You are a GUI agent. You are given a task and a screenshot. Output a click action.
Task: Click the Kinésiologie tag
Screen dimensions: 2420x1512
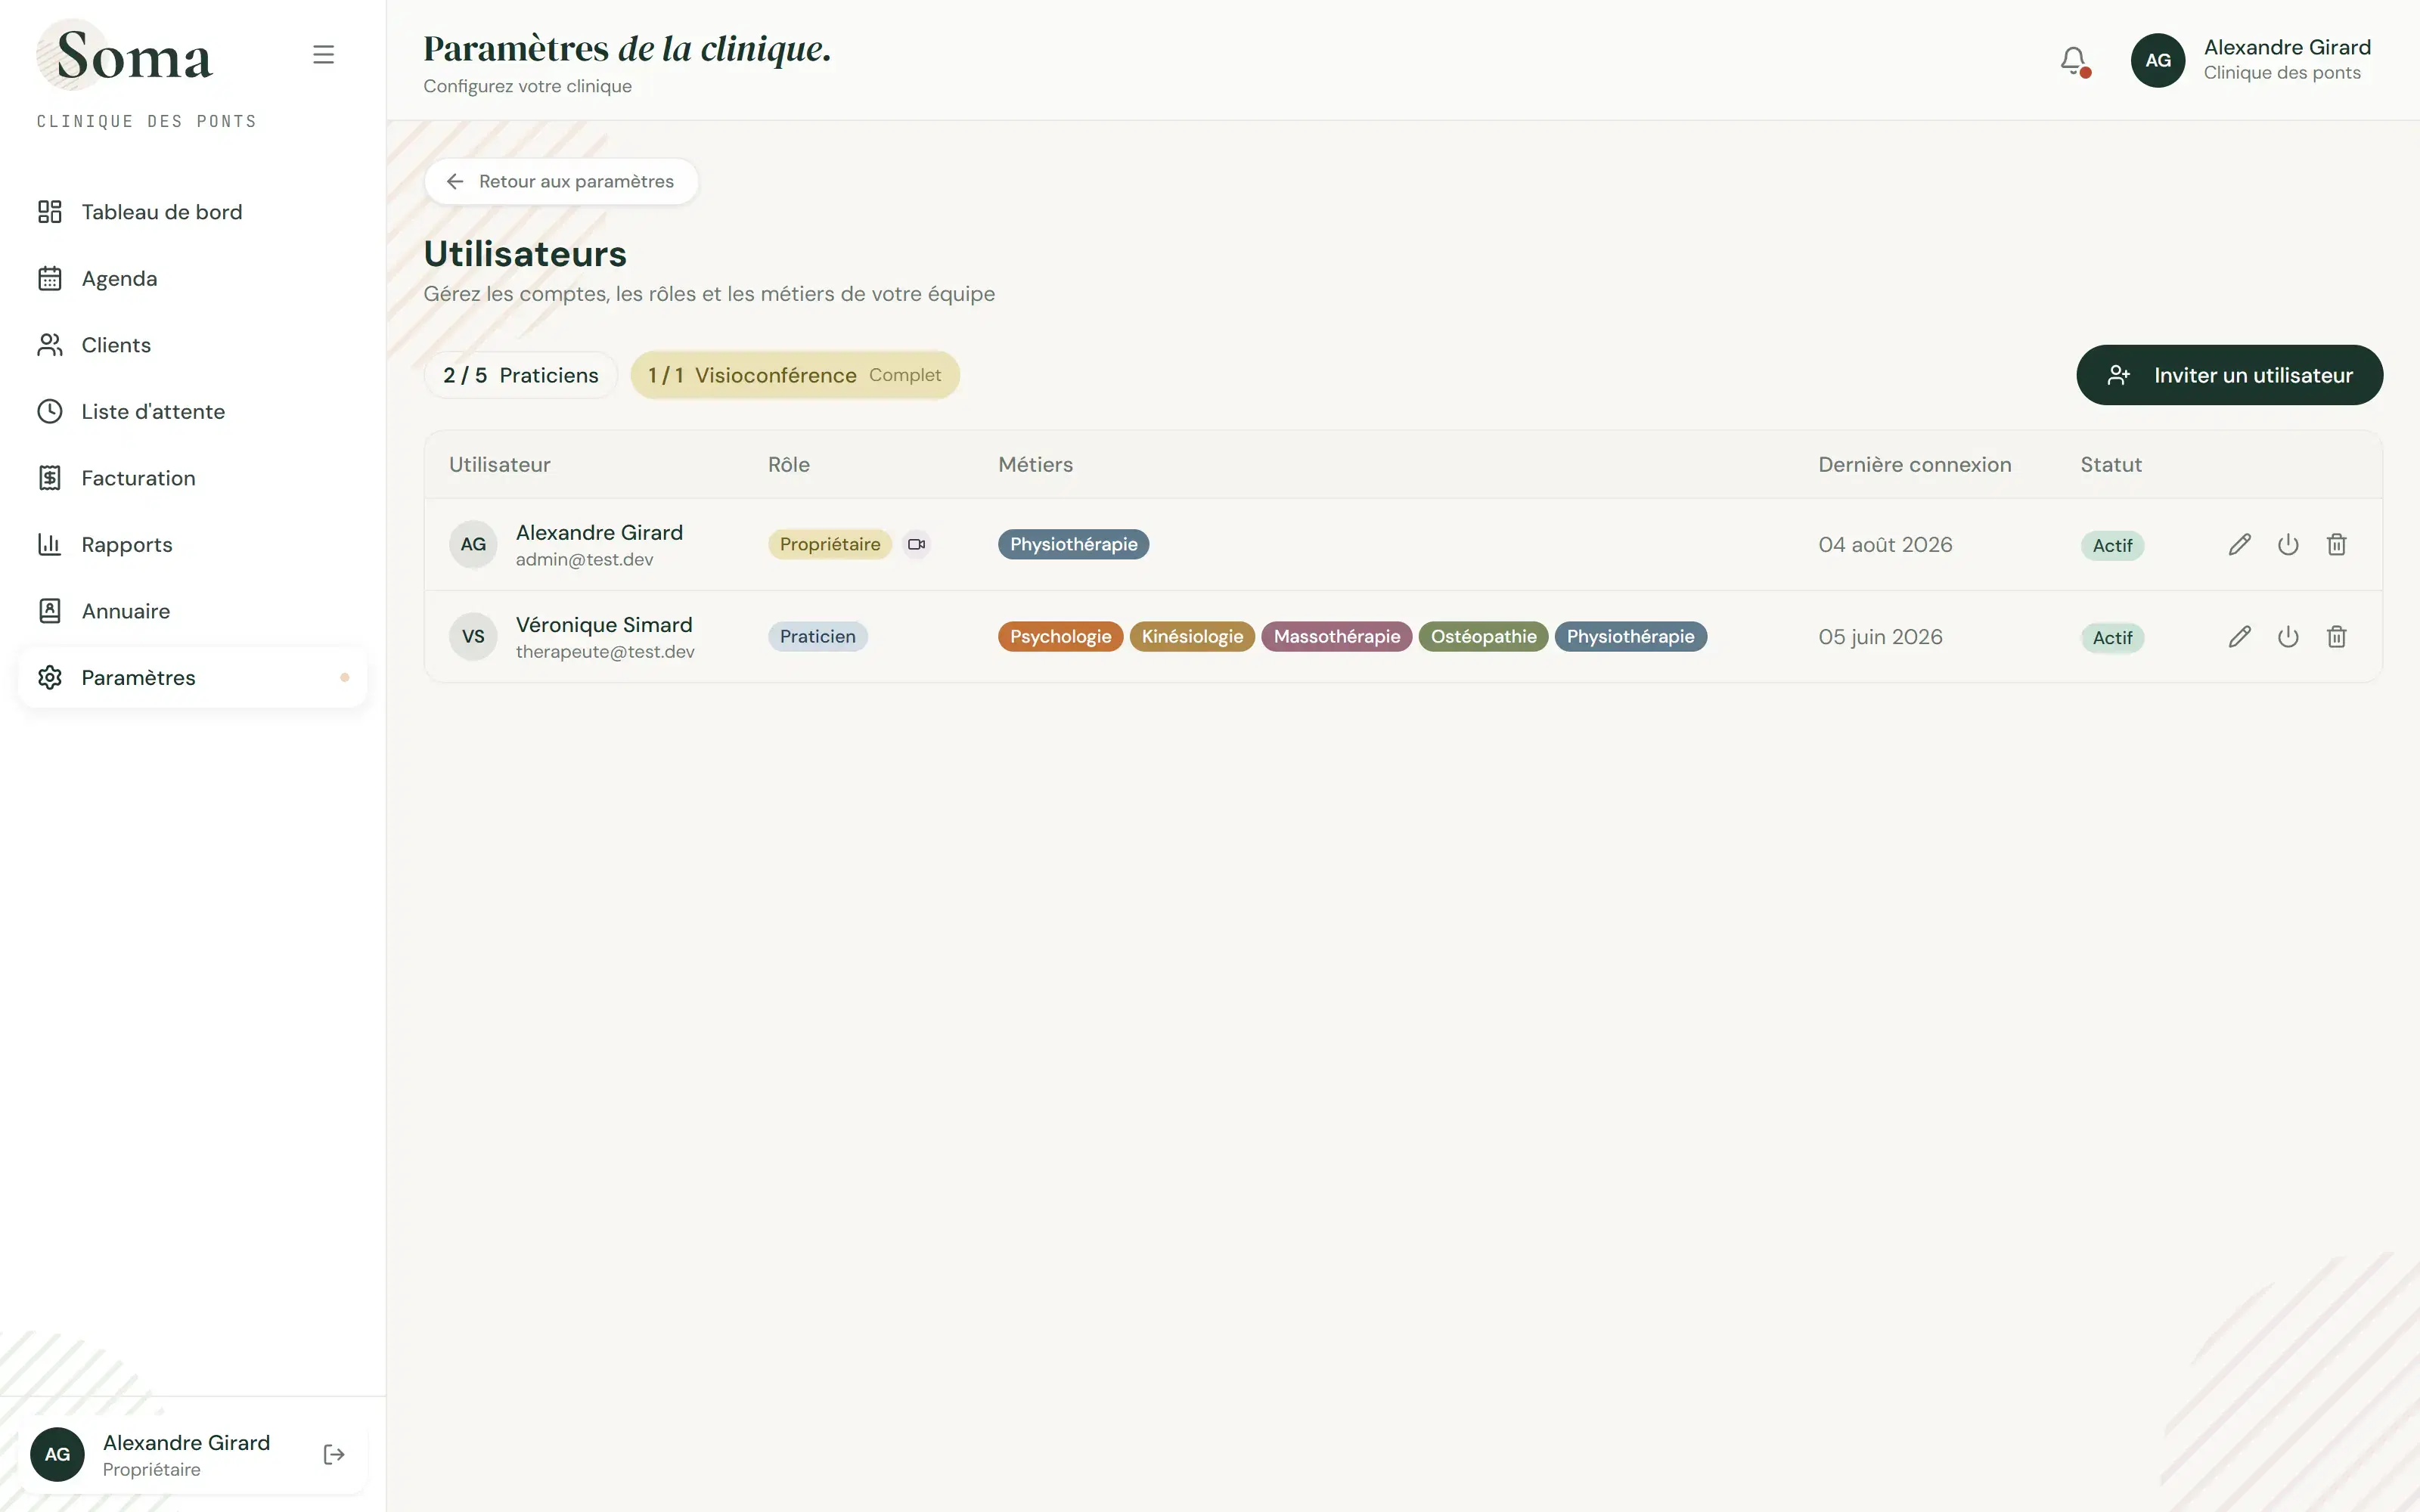(1192, 636)
